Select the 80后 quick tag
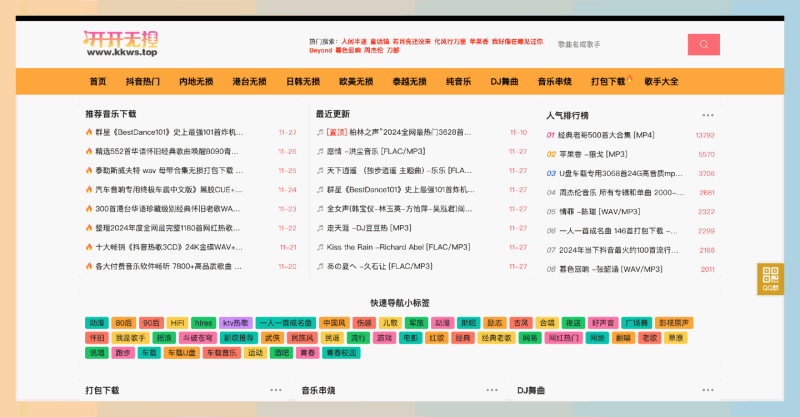Image resolution: width=800 pixels, height=417 pixels. coord(123,323)
